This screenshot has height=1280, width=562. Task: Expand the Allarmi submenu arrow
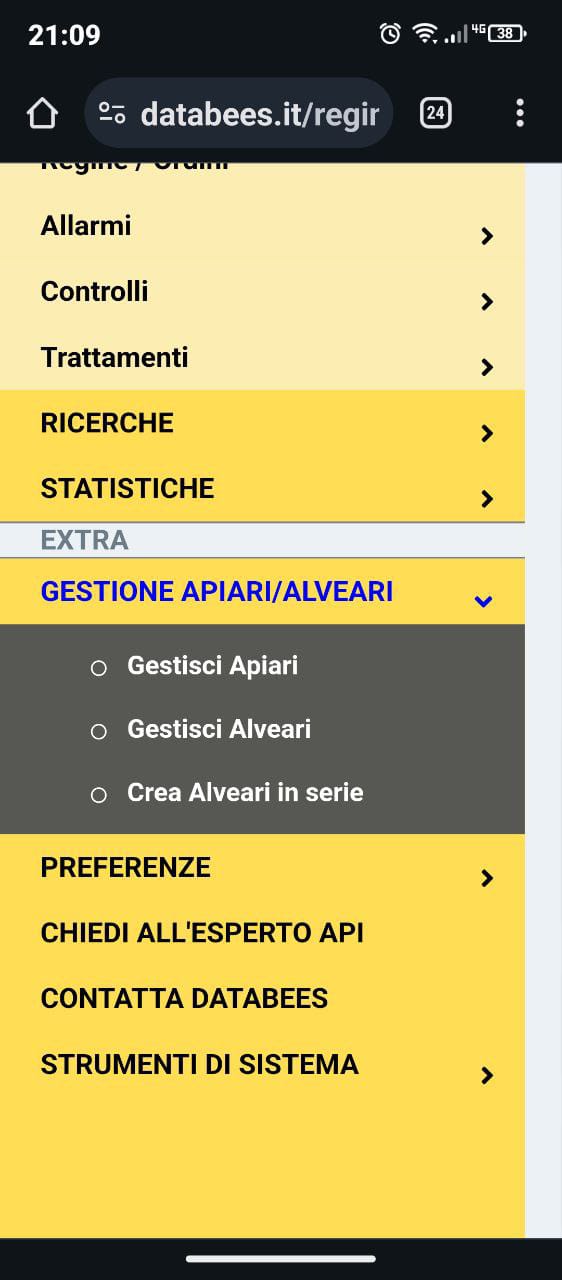(x=487, y=236)
